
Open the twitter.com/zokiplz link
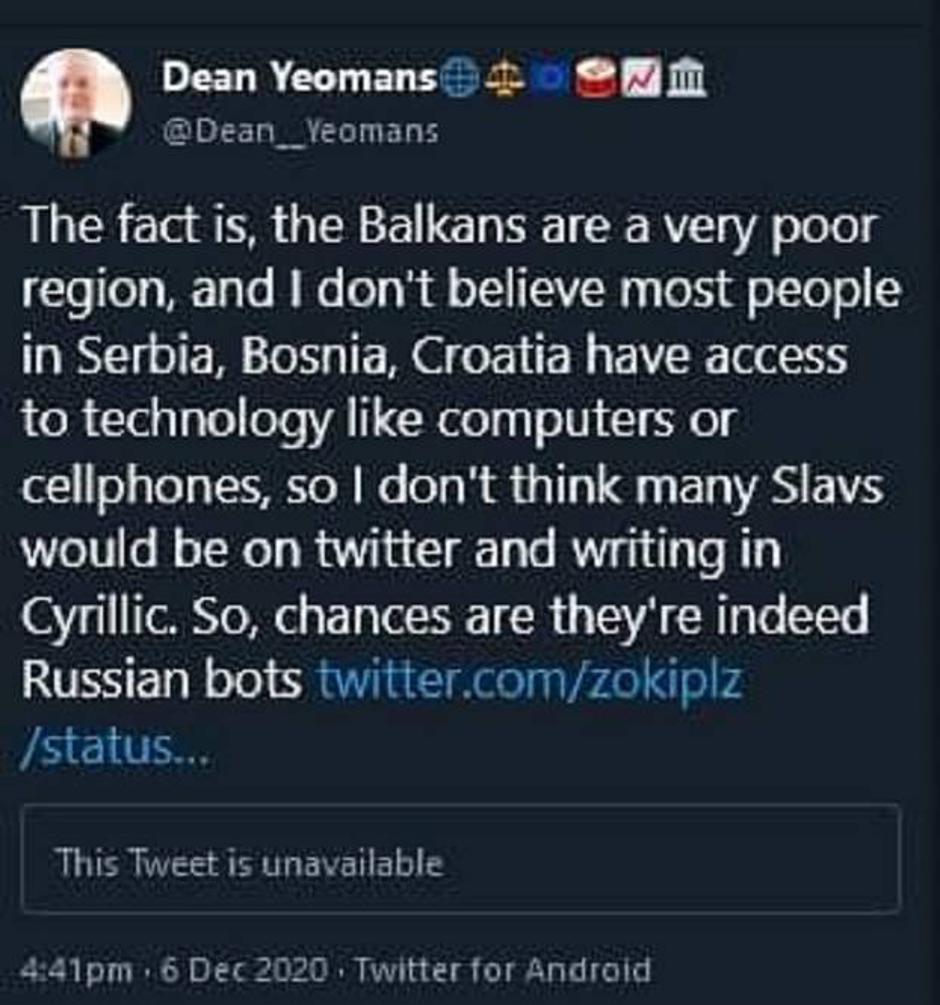[x=530, y=682]
